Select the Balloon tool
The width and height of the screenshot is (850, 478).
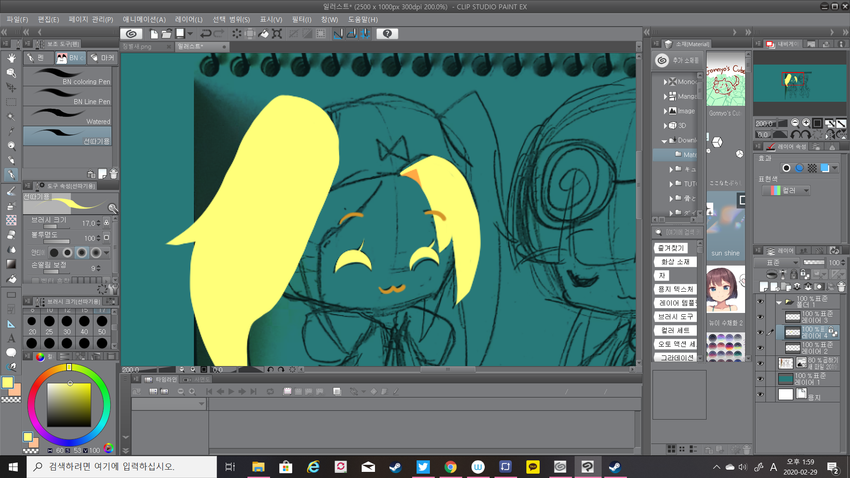(11, 353)
